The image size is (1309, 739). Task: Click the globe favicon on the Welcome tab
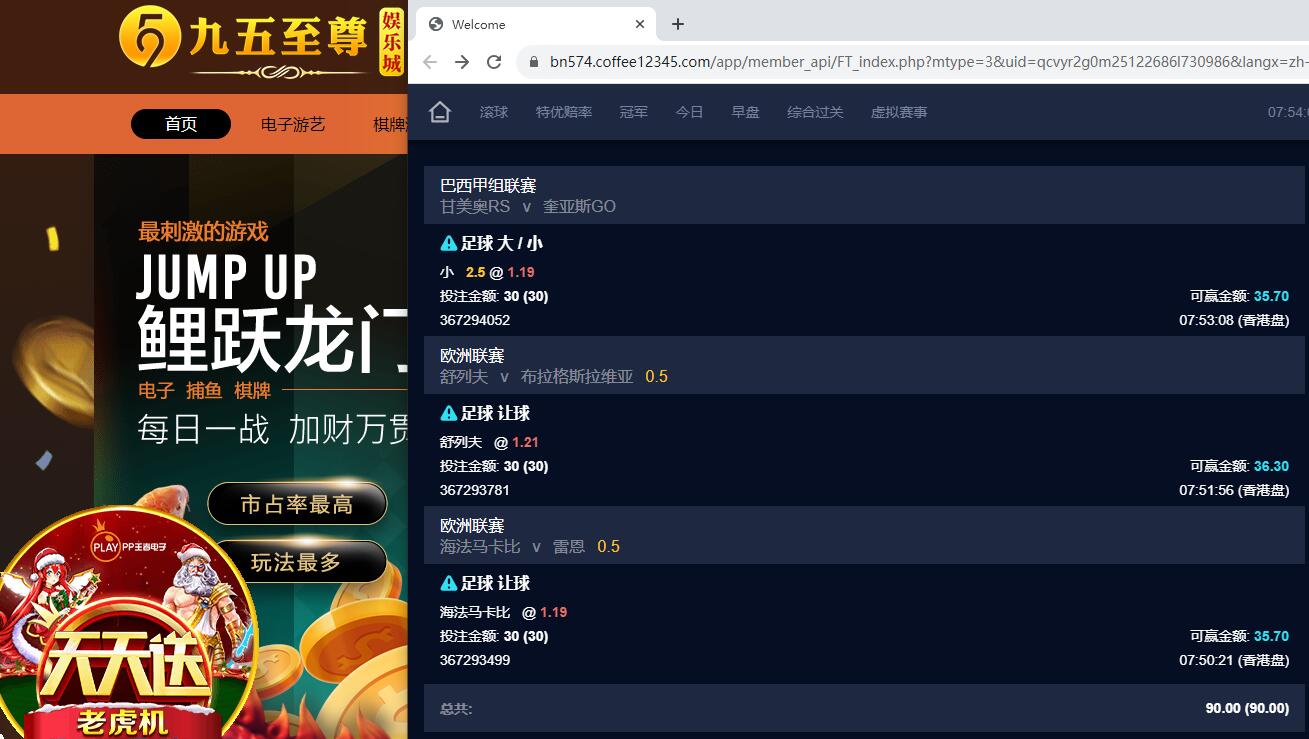click(x=435, y=24)
